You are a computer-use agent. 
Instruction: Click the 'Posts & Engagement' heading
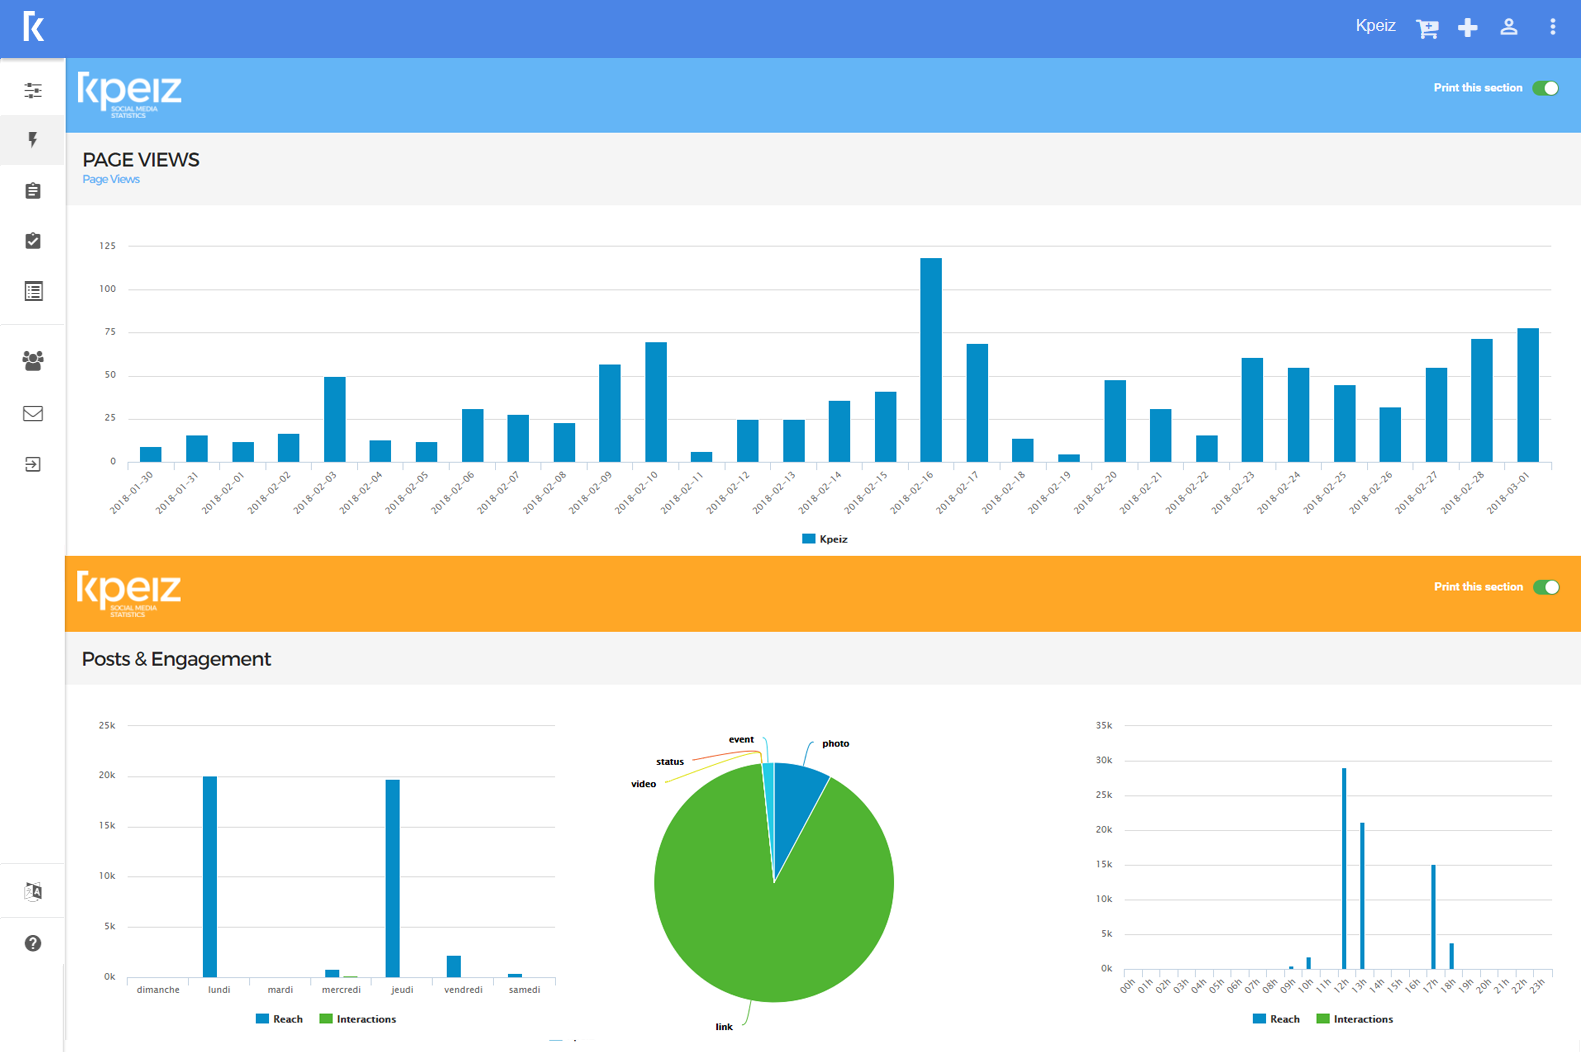176,659
